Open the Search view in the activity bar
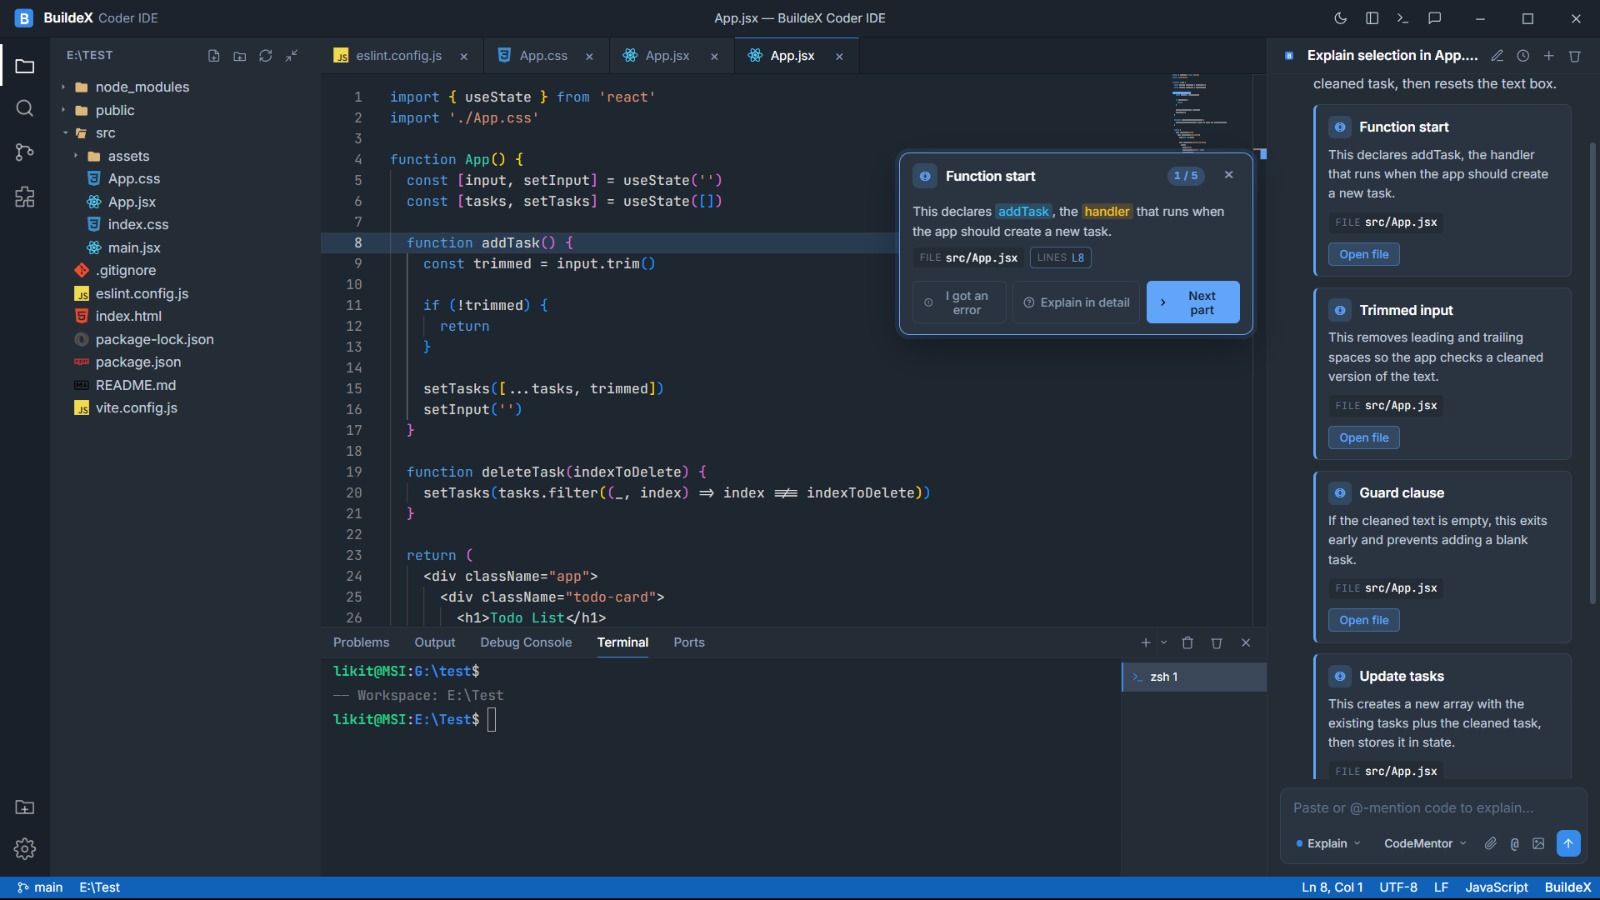This screenshot has width=1600, height=900. (25, 108)
